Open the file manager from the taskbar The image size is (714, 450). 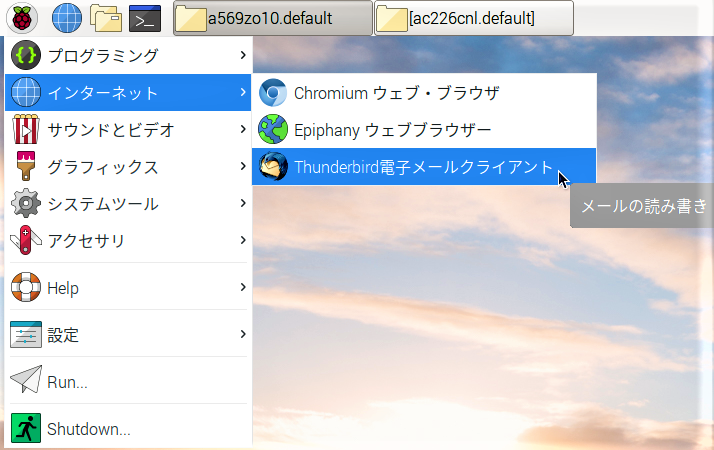pos(106,18)
